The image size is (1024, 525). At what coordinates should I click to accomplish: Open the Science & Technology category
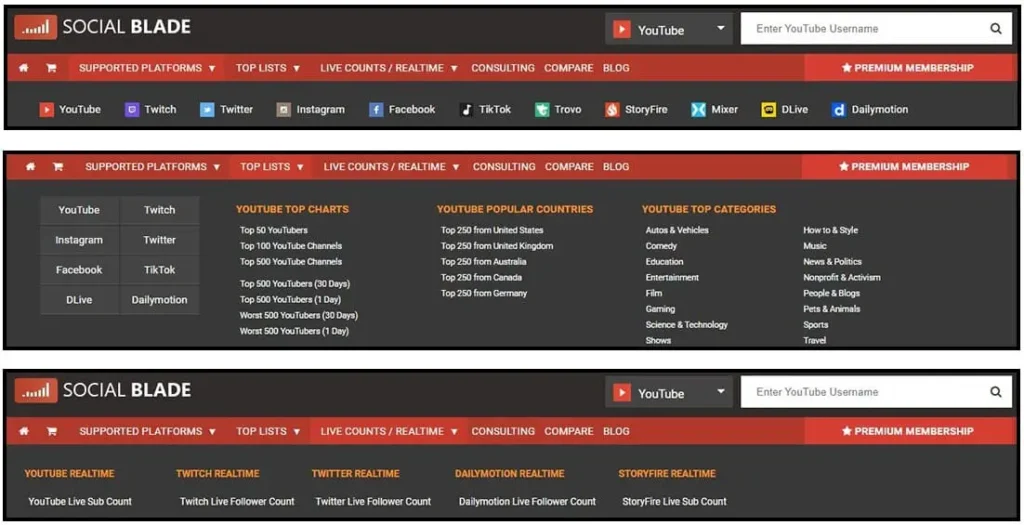click(x=686, y=325)
